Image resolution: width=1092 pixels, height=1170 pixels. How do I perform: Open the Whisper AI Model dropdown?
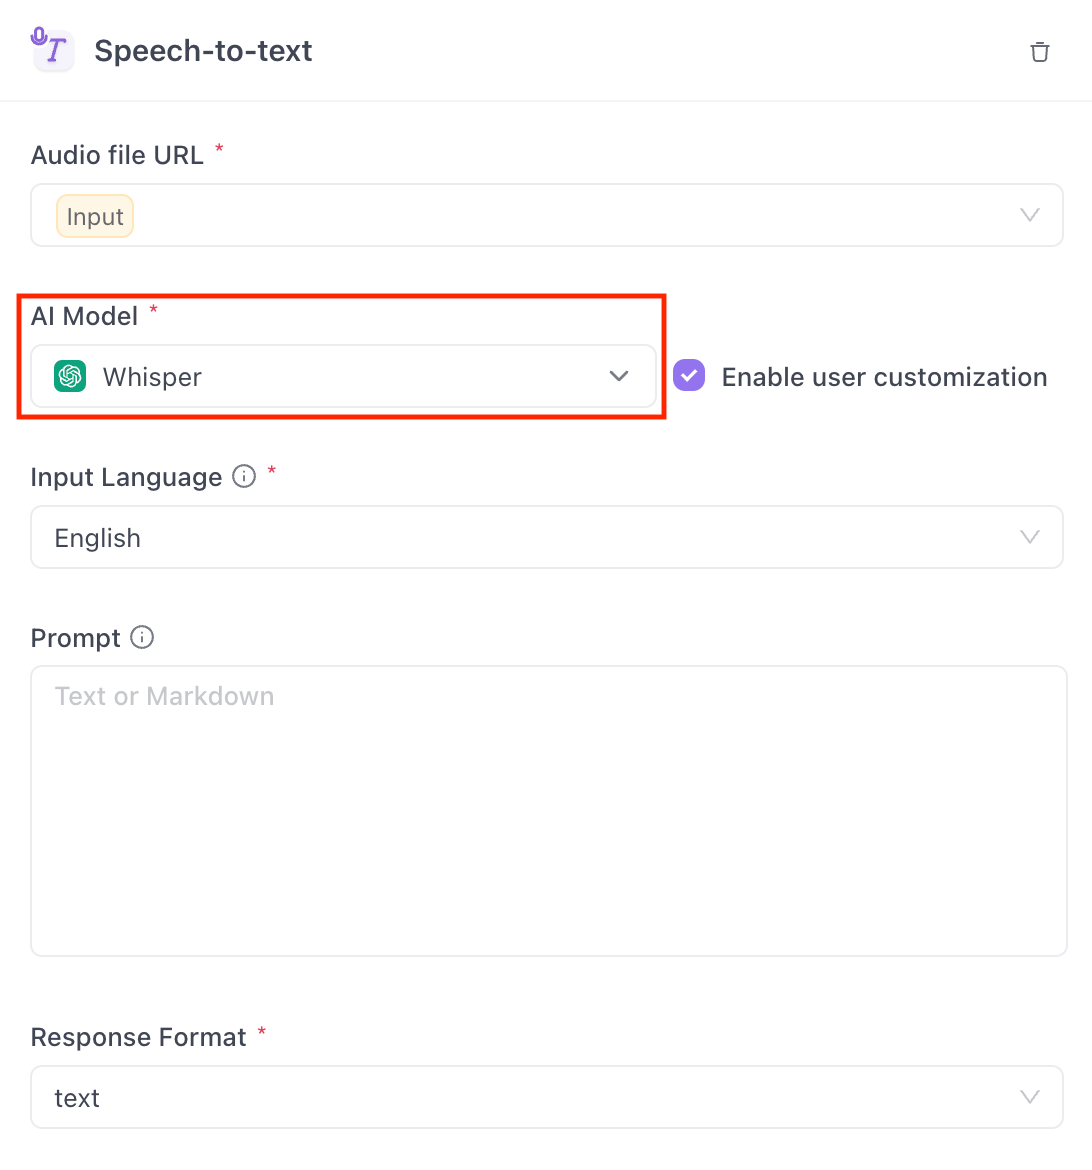point(343,376)
